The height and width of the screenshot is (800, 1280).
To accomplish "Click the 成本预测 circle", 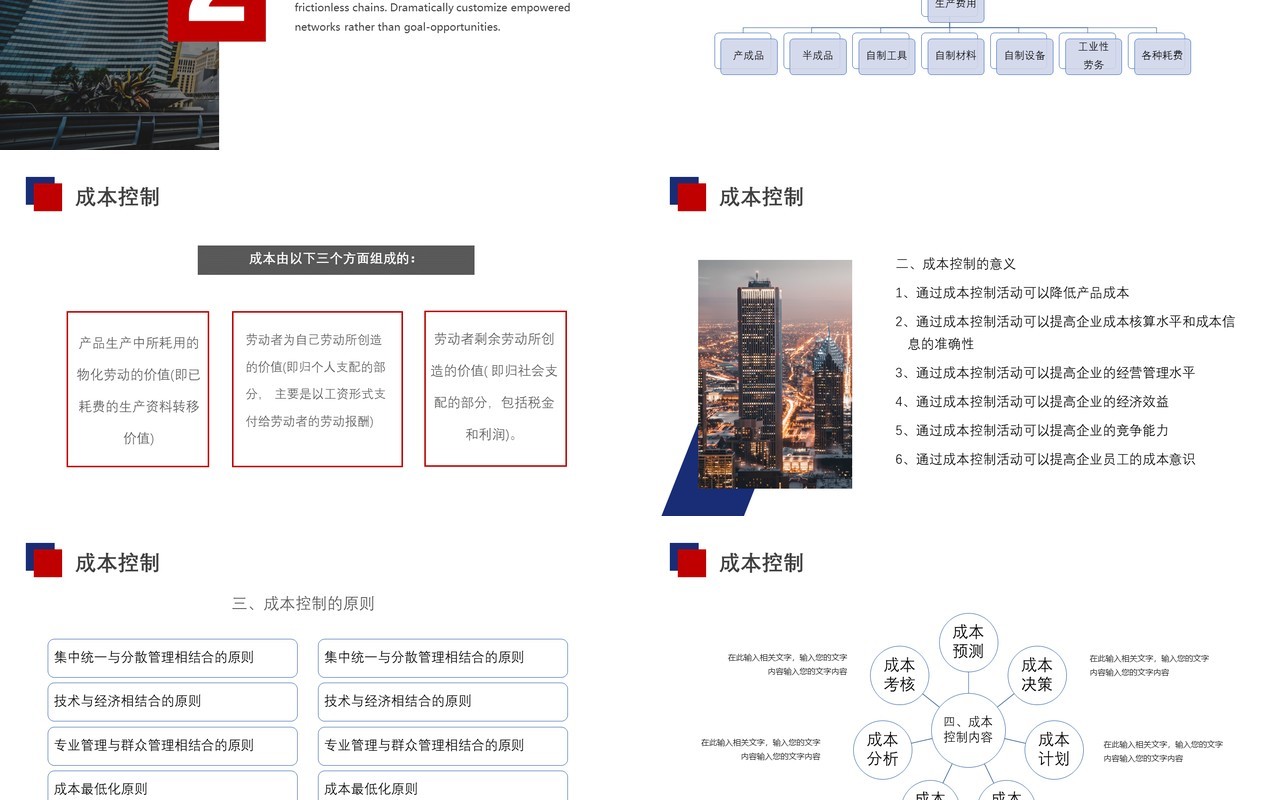I will click(x=968, y=642).
